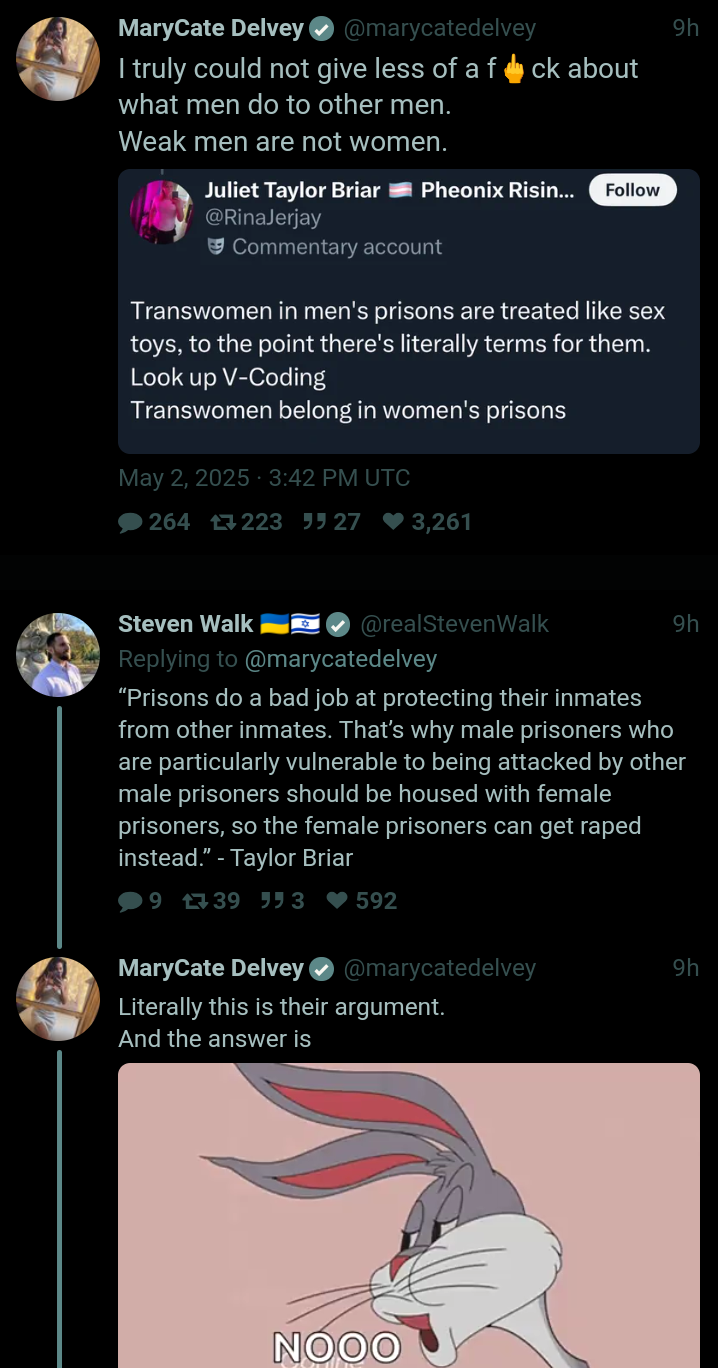
Task: Like Steven Walk's reply with 592 hearts
Action: click(x=338, y=901)
